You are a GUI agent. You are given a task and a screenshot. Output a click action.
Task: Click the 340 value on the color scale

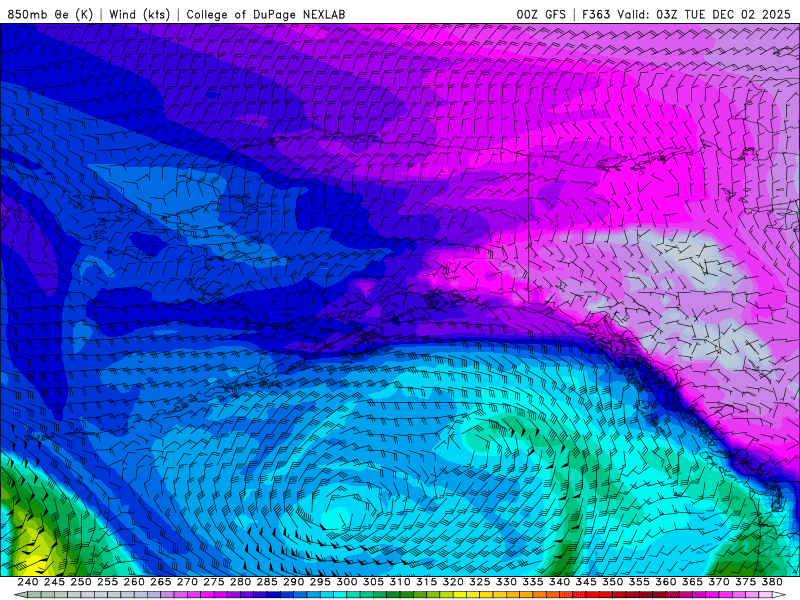click(559, 582)
